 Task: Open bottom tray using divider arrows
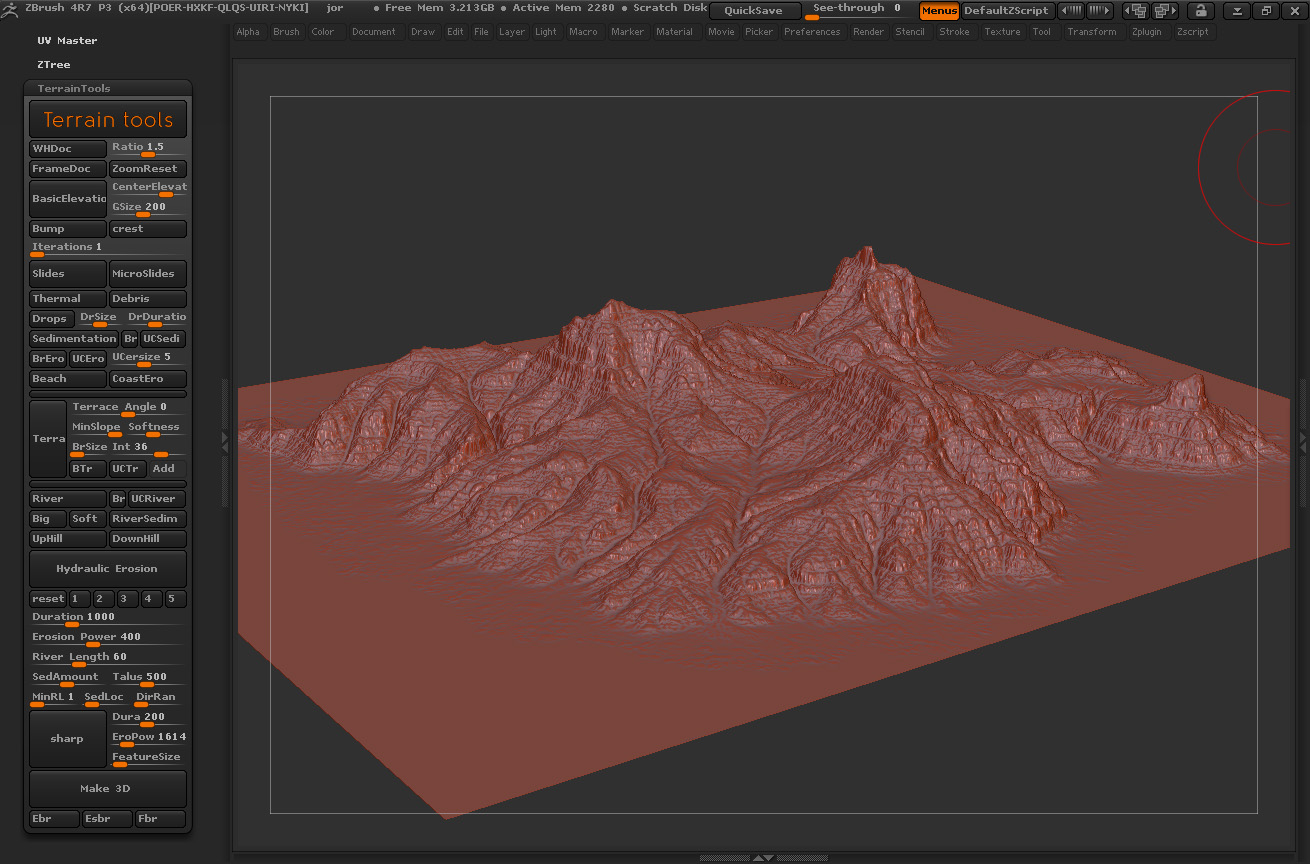tap(763, 857)
